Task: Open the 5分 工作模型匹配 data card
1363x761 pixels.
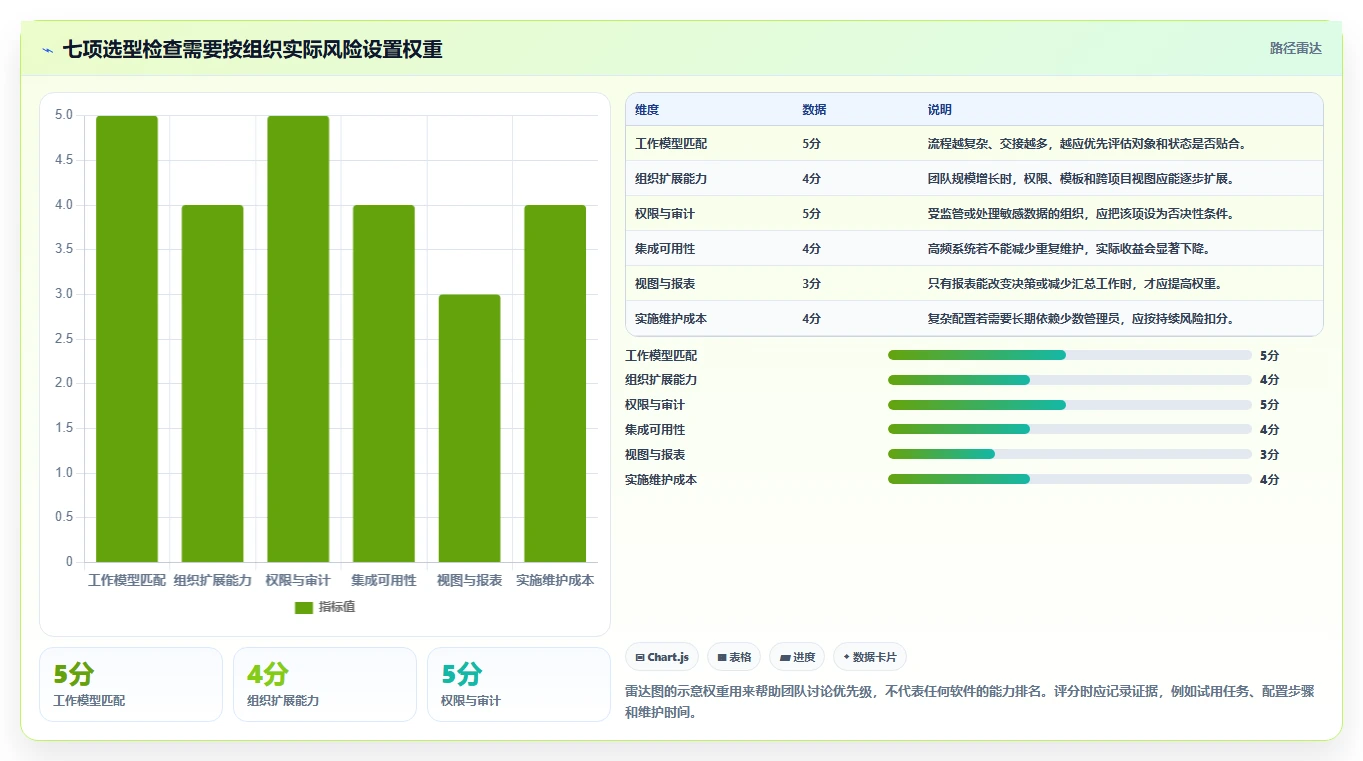Action: (x=131, y=684)
